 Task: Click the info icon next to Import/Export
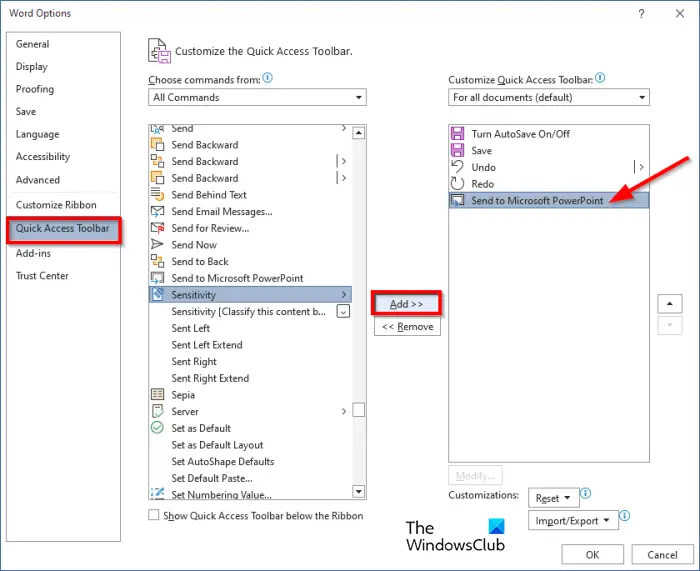pos(624,516)
